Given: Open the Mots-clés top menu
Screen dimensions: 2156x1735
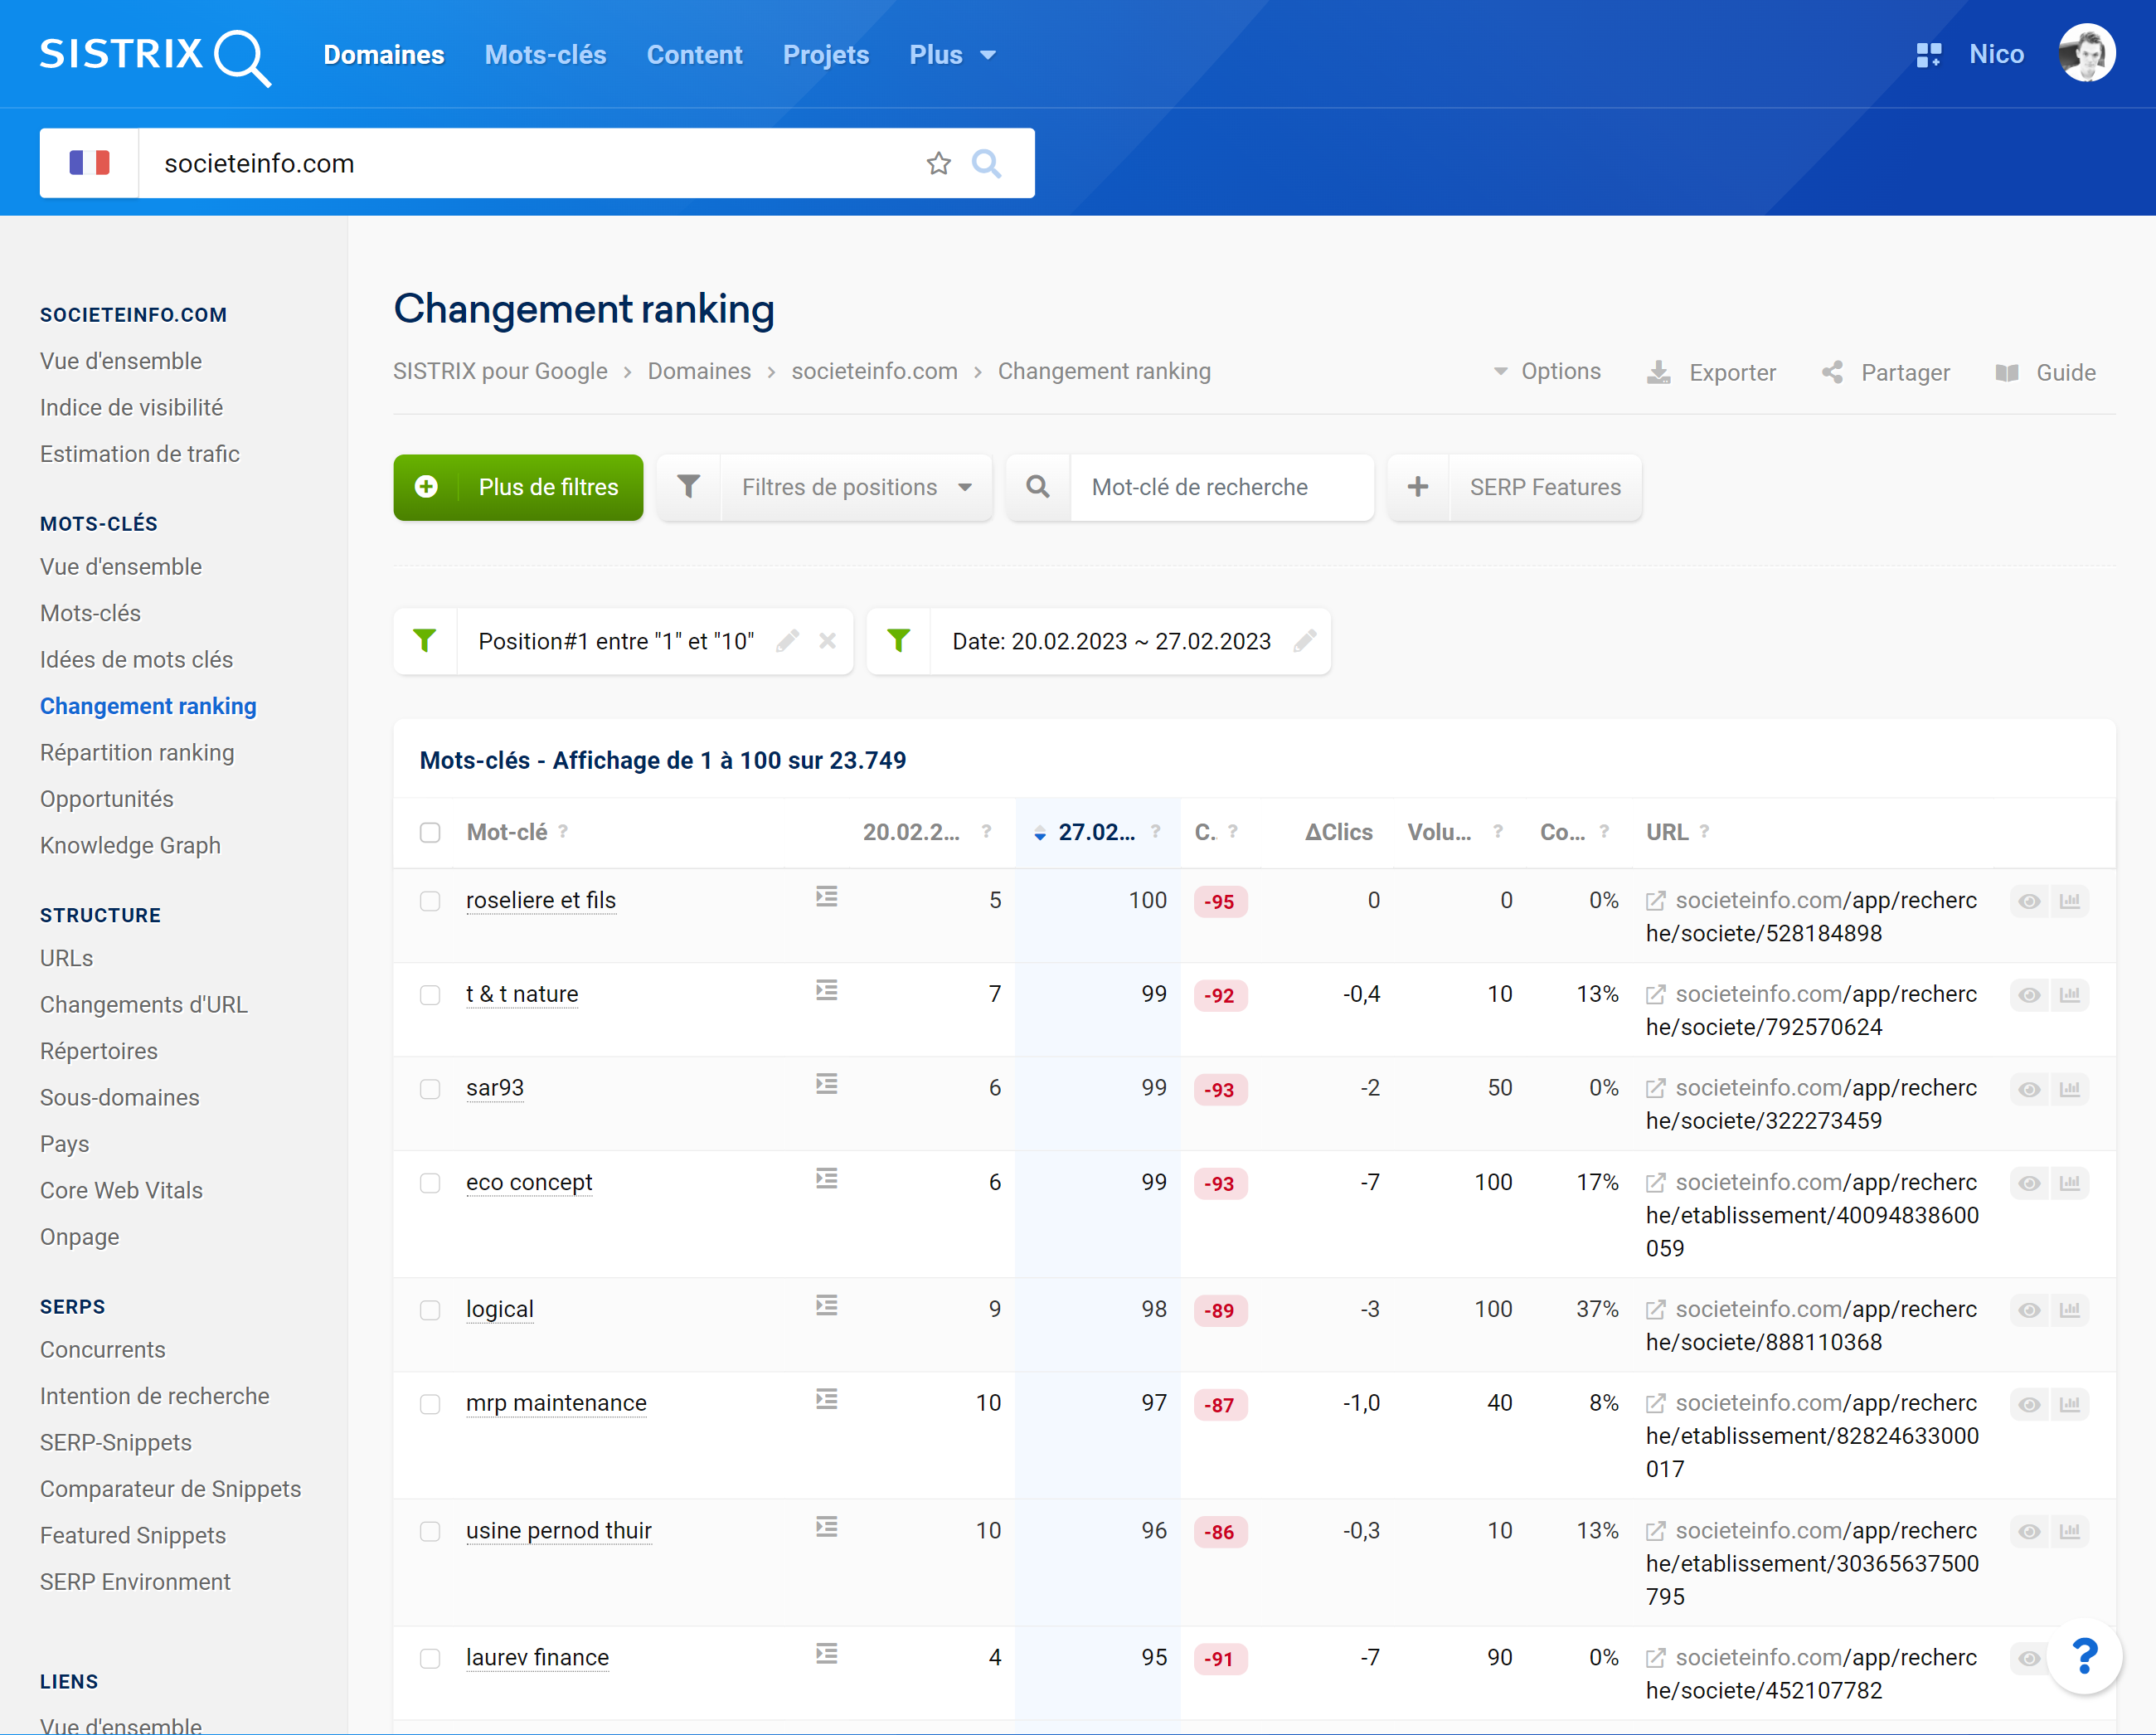Looking at the screenshot, I should (x=546, y=55).
